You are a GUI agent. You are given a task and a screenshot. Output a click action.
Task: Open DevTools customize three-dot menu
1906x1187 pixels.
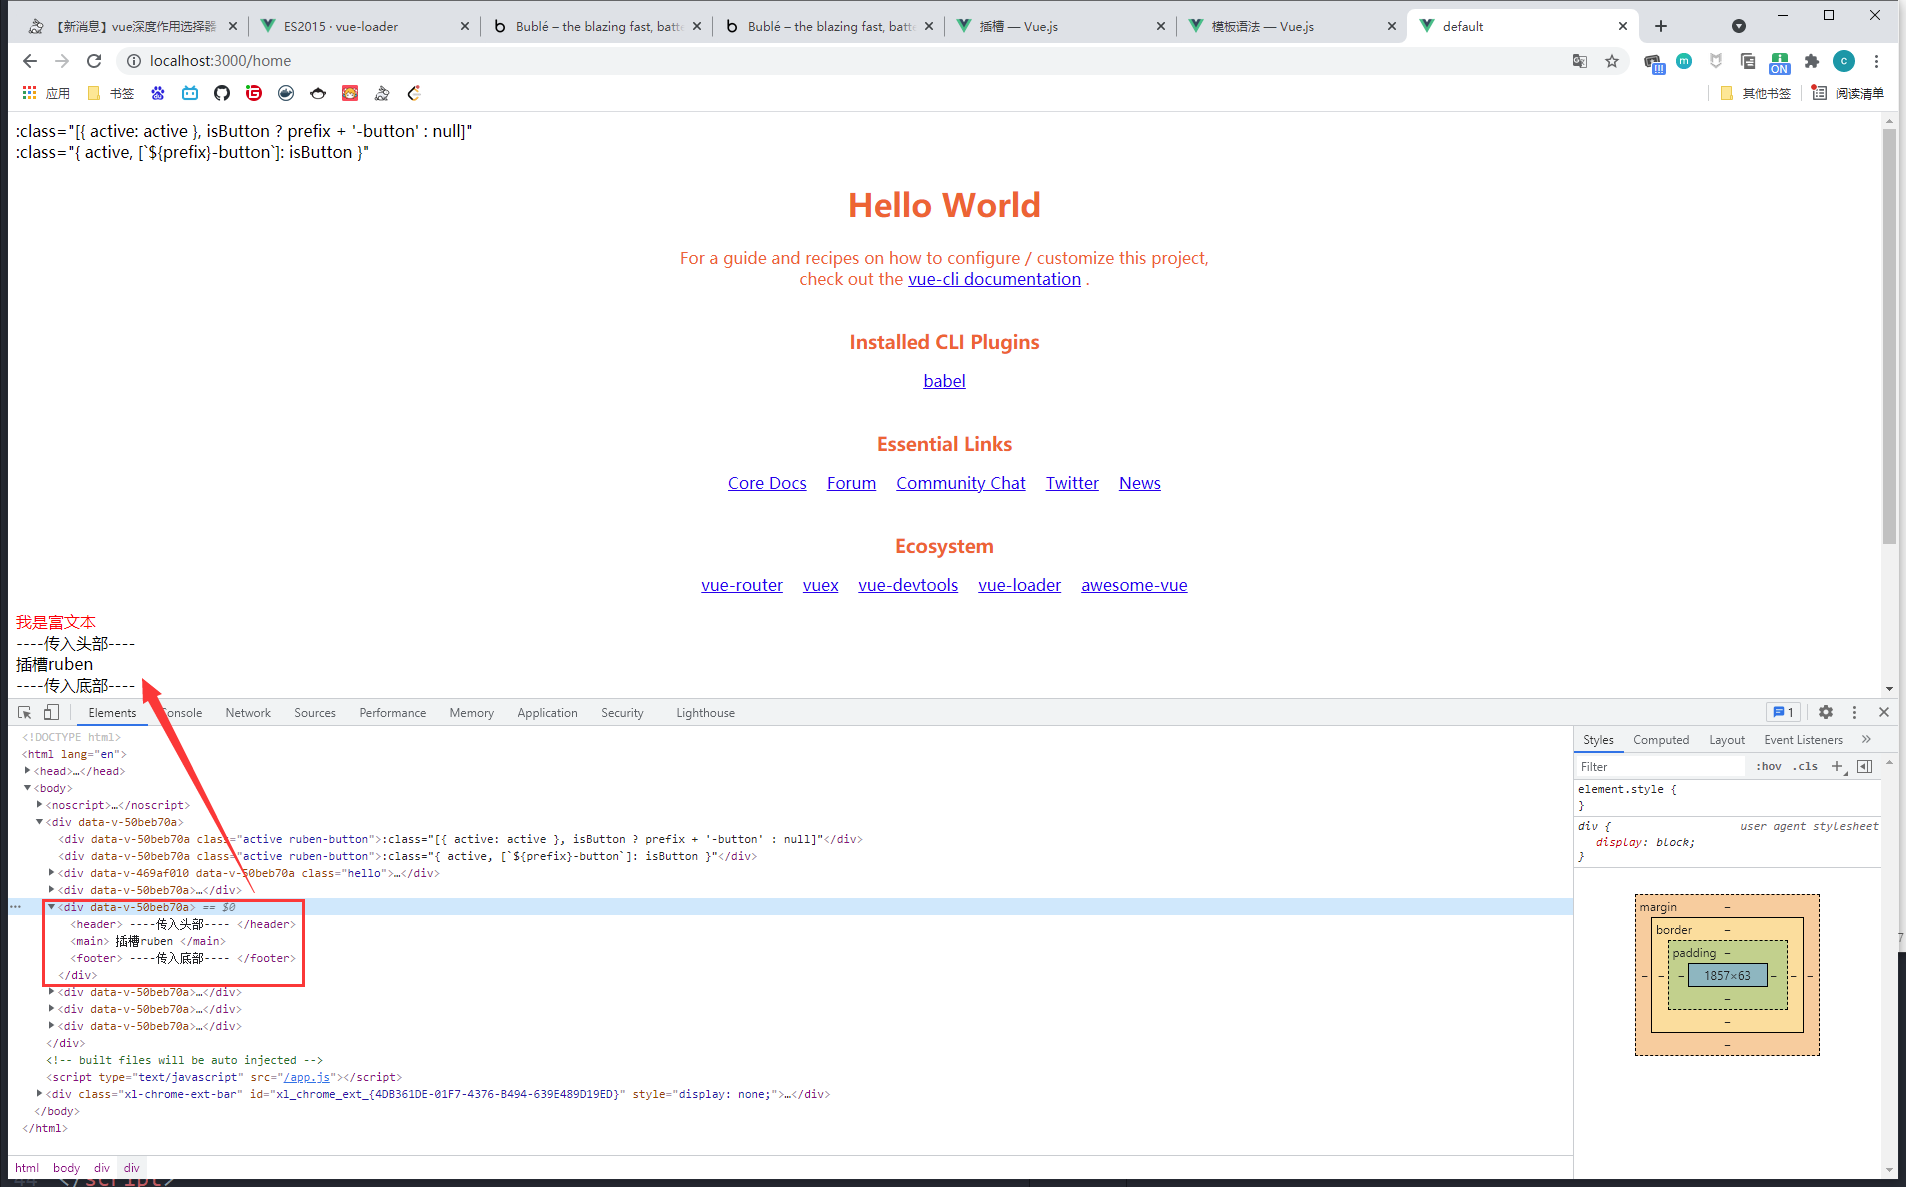tap(1854, 713)
